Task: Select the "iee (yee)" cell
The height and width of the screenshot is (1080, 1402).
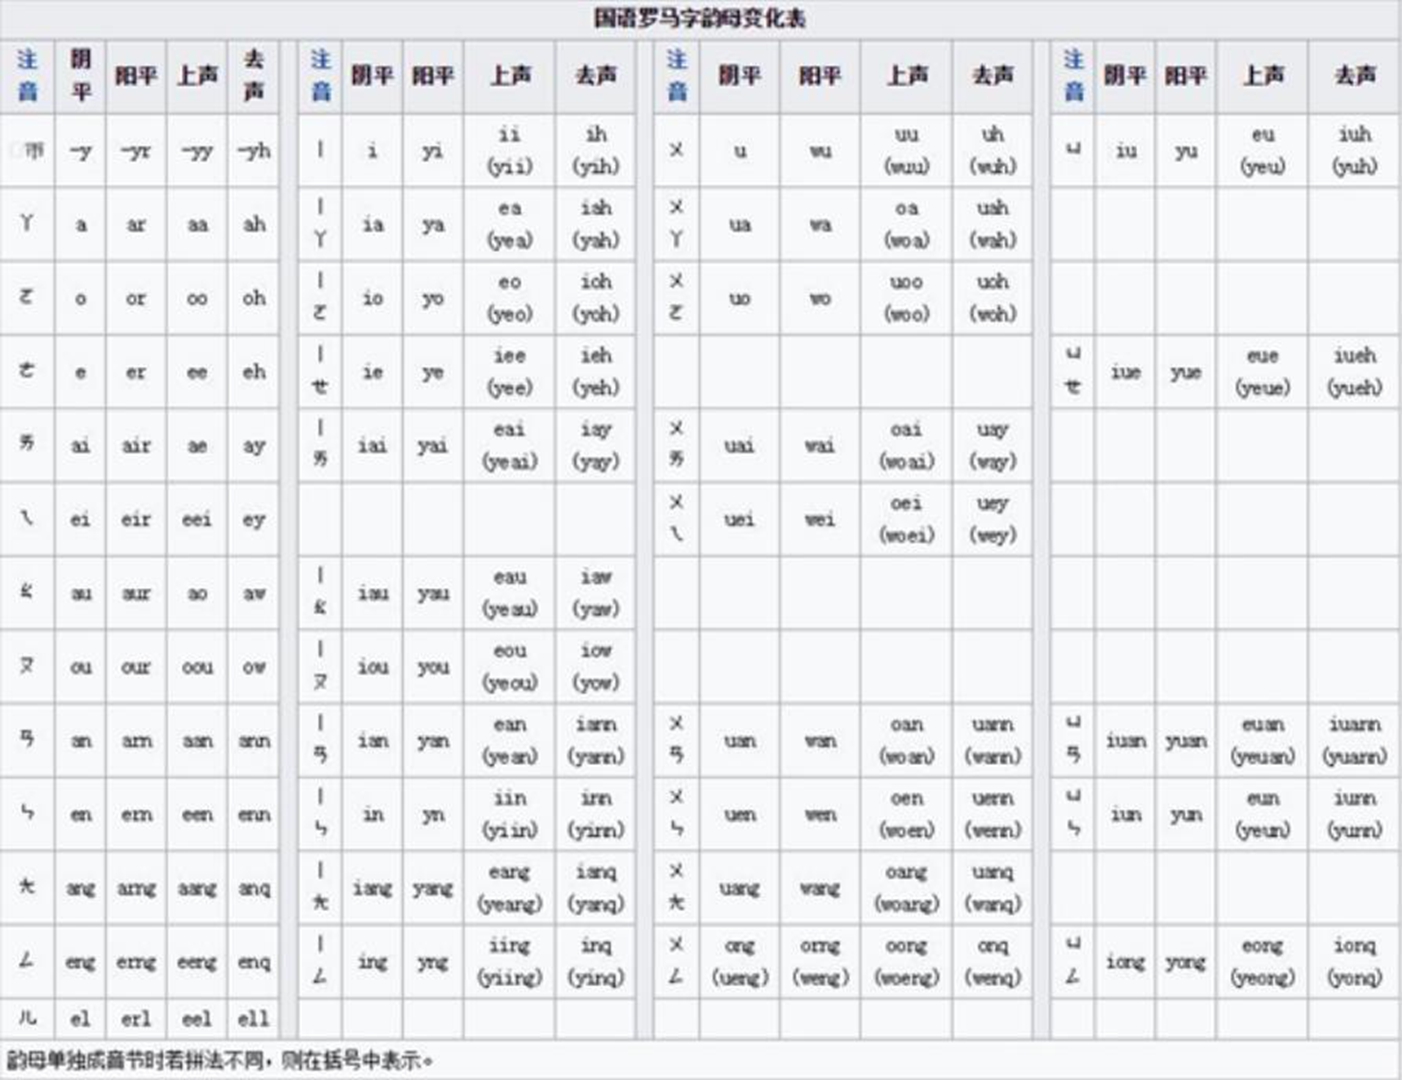Action: 509,372
